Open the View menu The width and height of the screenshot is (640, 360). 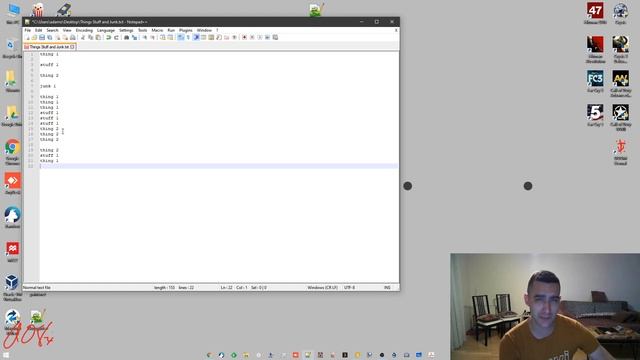pyautogui.click(x=67, y=30)
